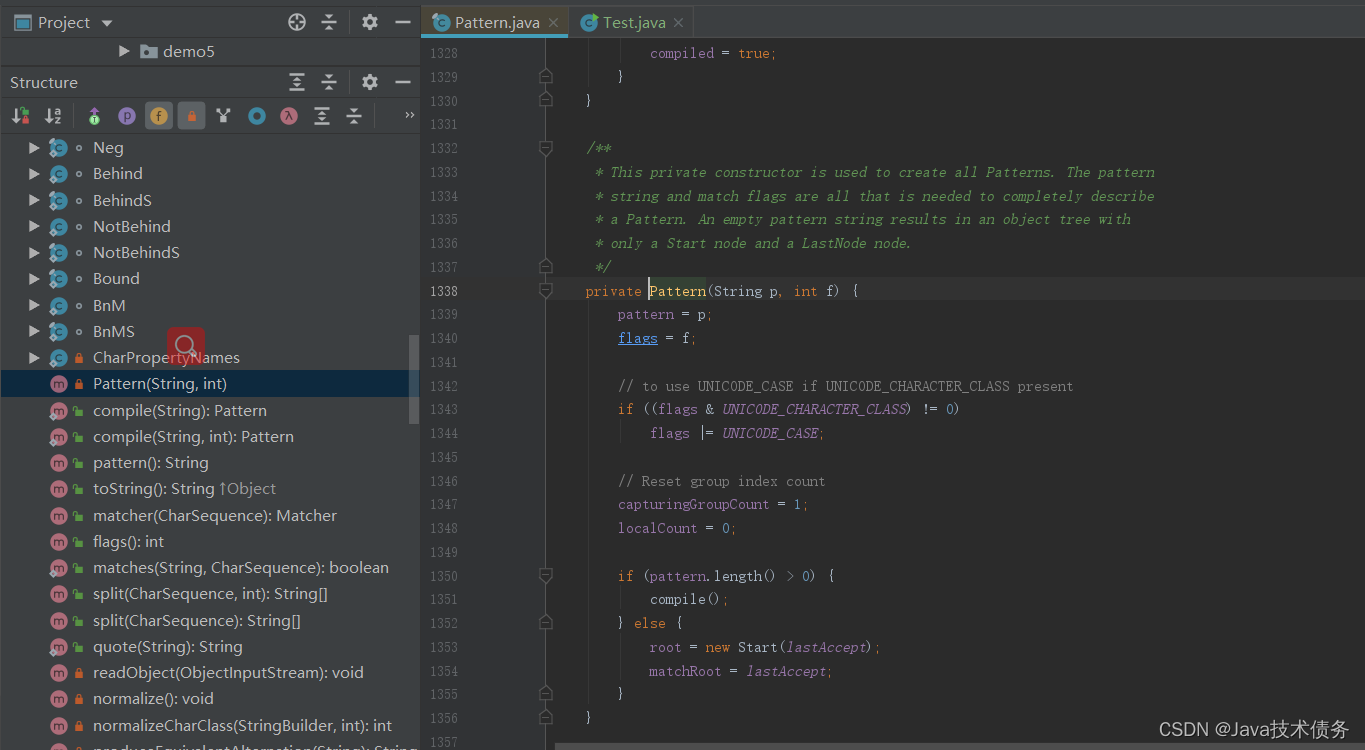The height and width of the screenshot is (750, 1365).
Task: Toggle Sort by Visibility in Structure toolbar
Action: click(x=20, y=116)
